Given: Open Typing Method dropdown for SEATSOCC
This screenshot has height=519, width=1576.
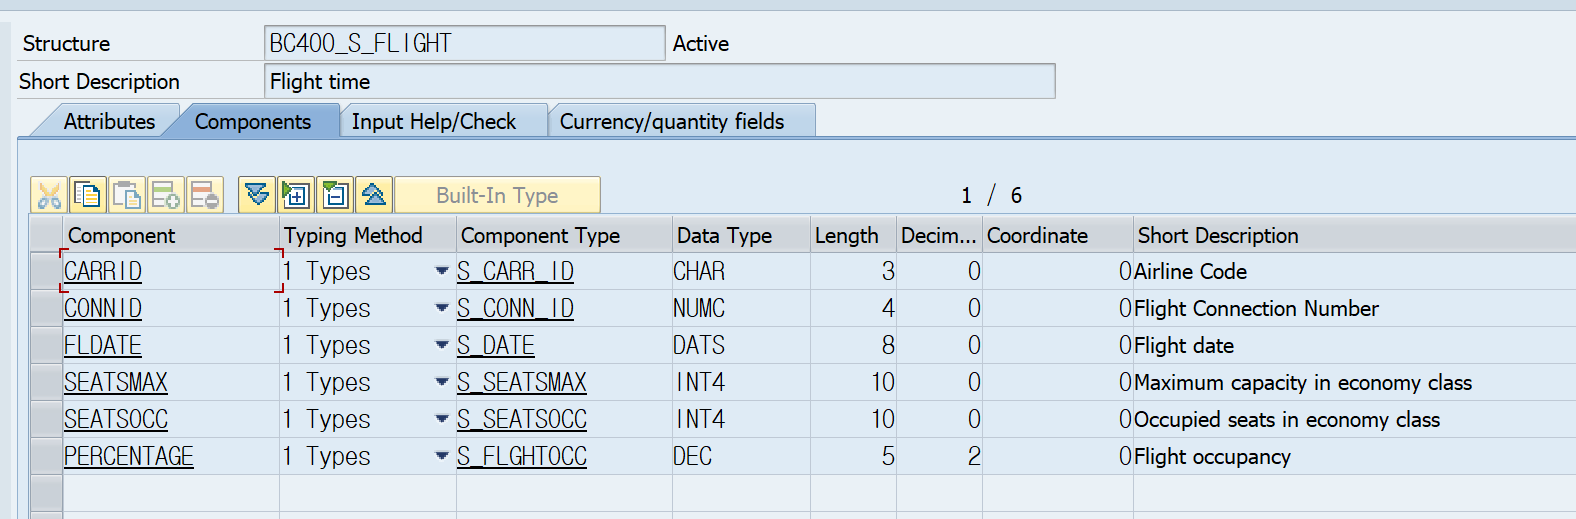Looking at the screenshot, I should click(442, 419).
